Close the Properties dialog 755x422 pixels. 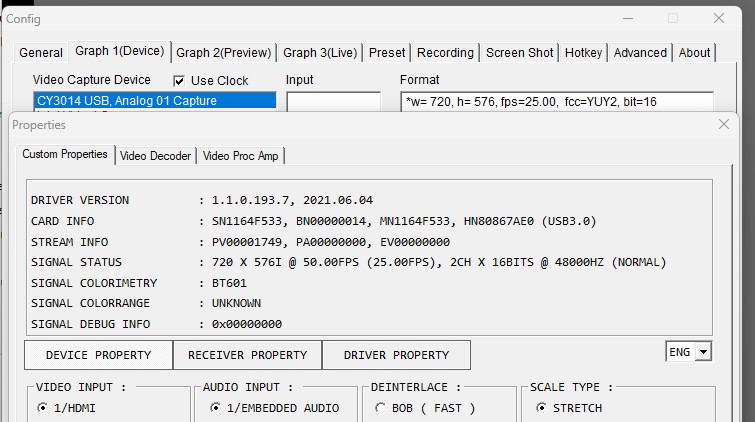click(x=724, y=124)
